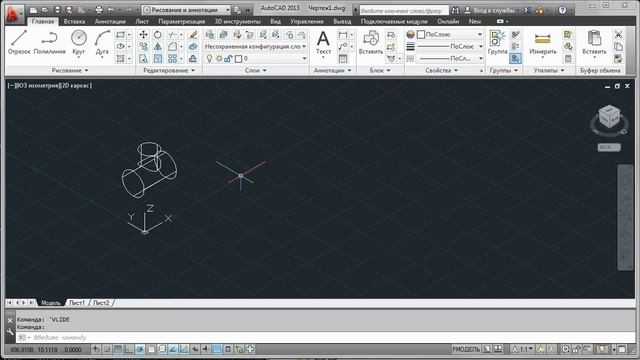640x360 pixels.
Task: Open the lineweight ПоСлою dropdown
Action: click(x=450, y=47)
